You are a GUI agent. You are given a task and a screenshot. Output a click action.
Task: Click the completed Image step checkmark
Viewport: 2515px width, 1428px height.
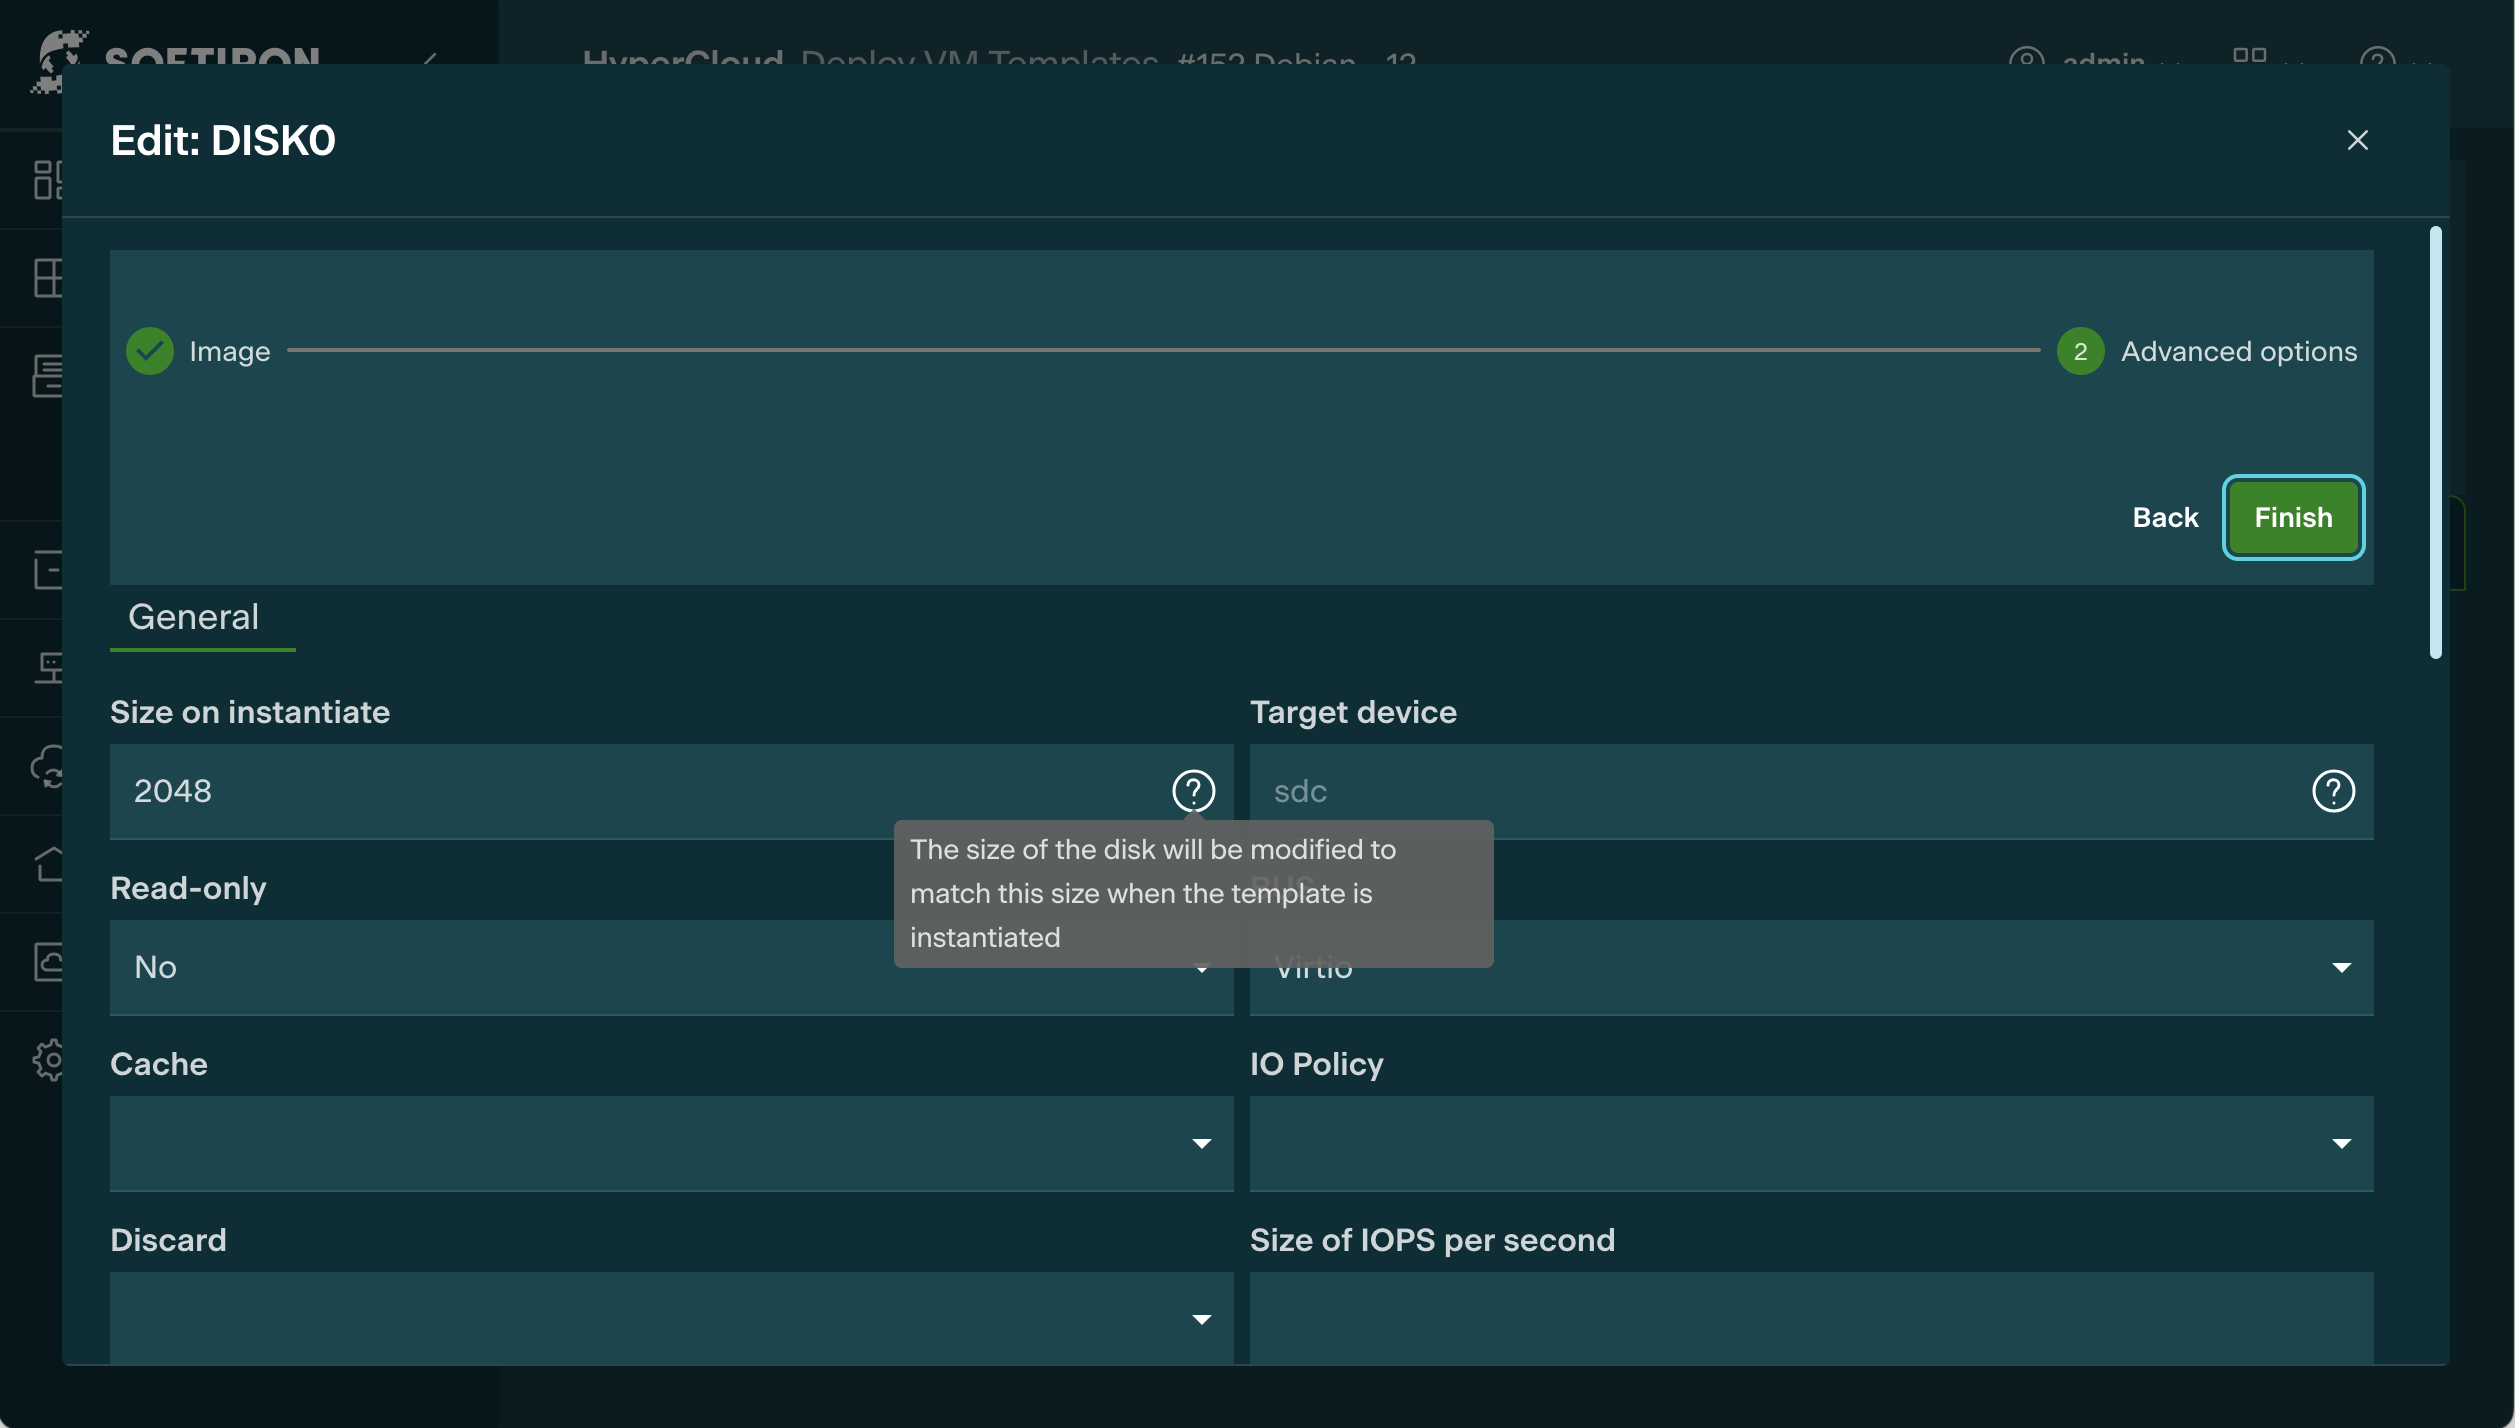150,351
